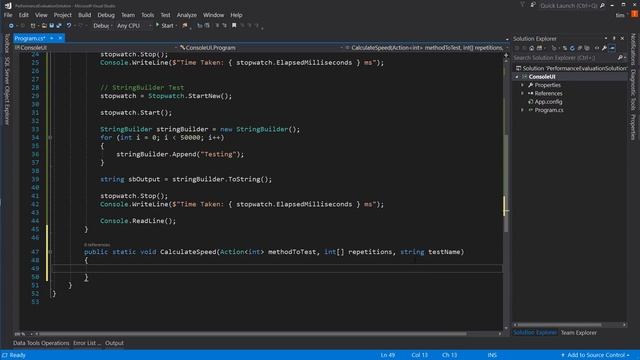
Task: Click the green Start debugging button
Action: (x=165, y=26)
